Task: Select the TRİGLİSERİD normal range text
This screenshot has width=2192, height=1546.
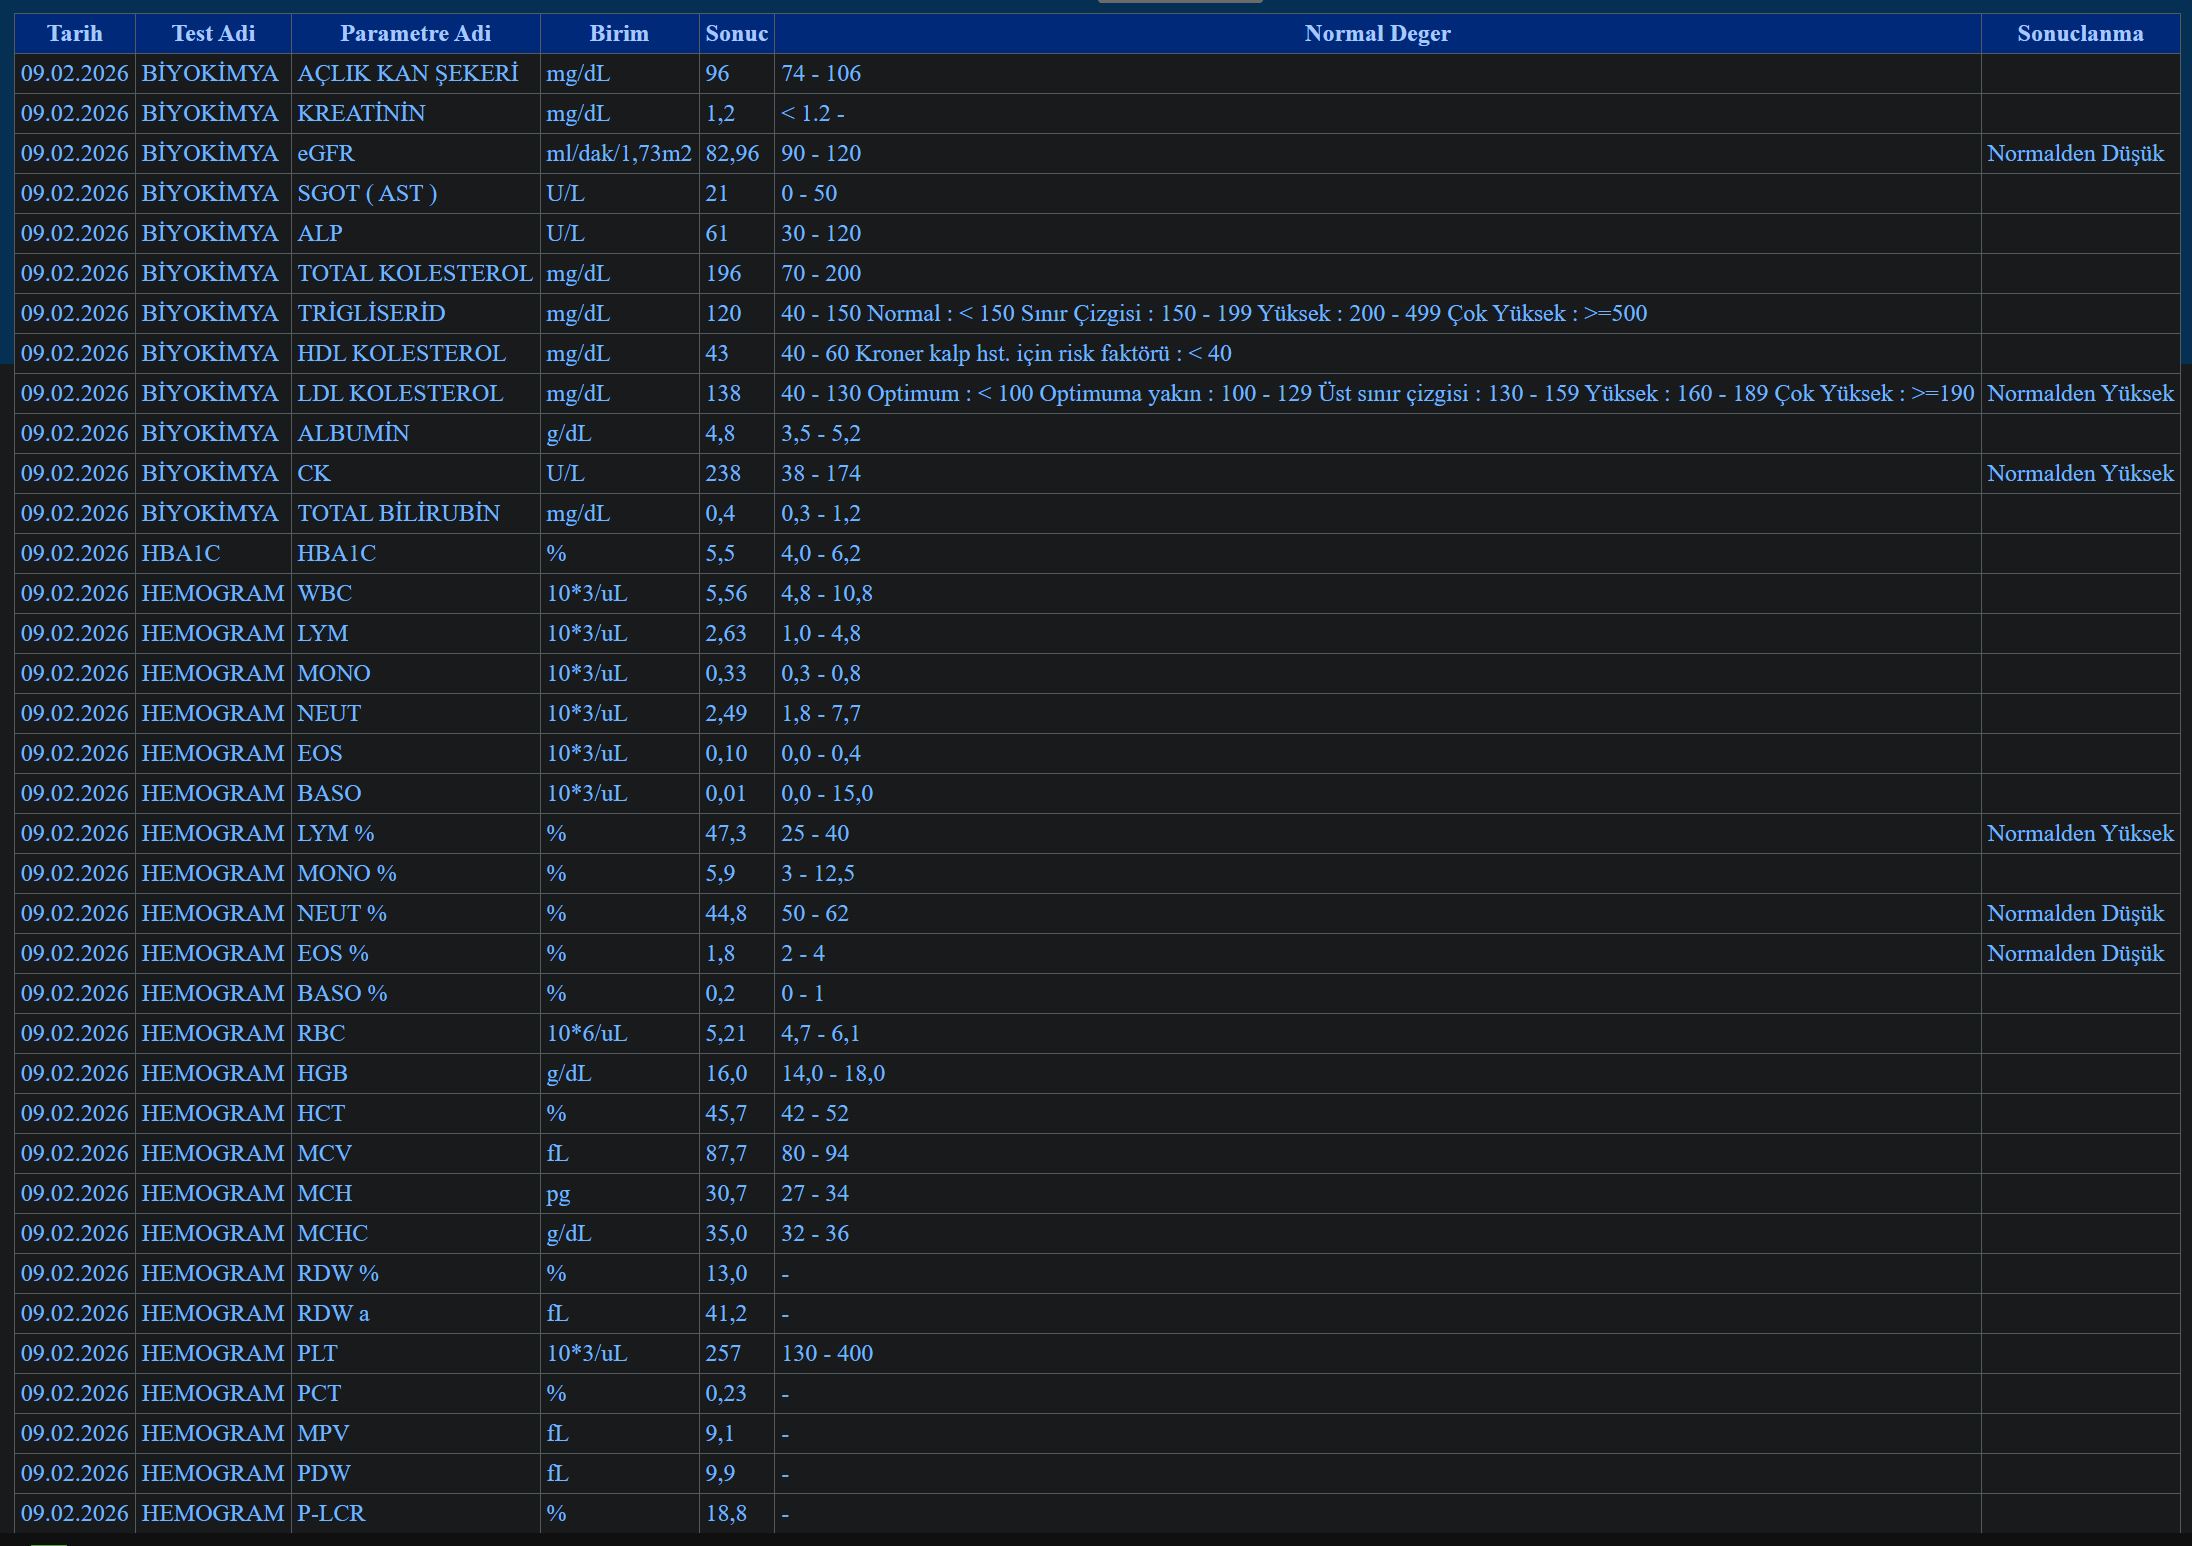Action: point(1213,314)
